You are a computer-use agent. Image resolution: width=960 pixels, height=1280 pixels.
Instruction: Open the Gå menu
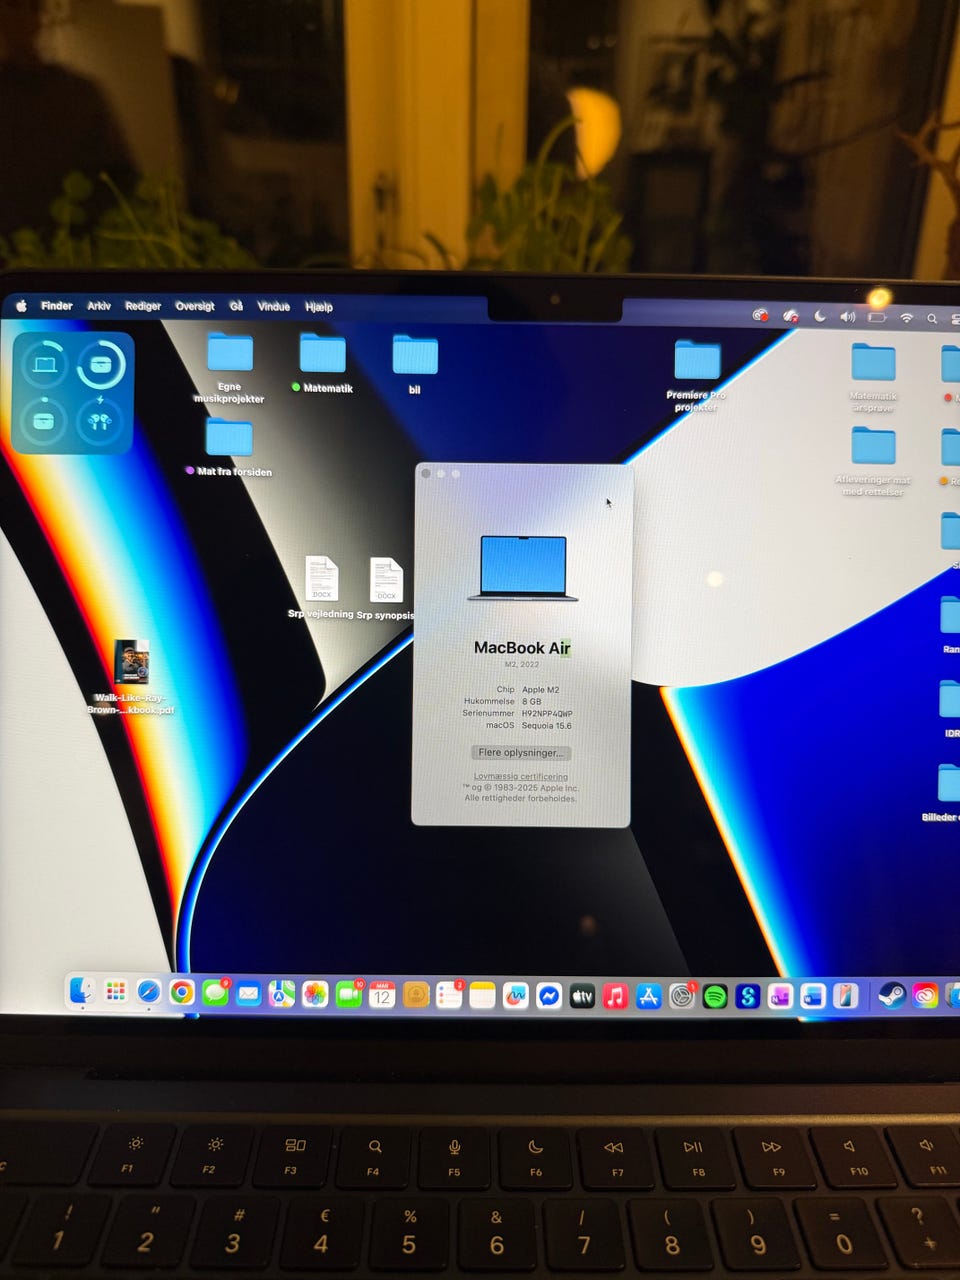click(236, 306)
